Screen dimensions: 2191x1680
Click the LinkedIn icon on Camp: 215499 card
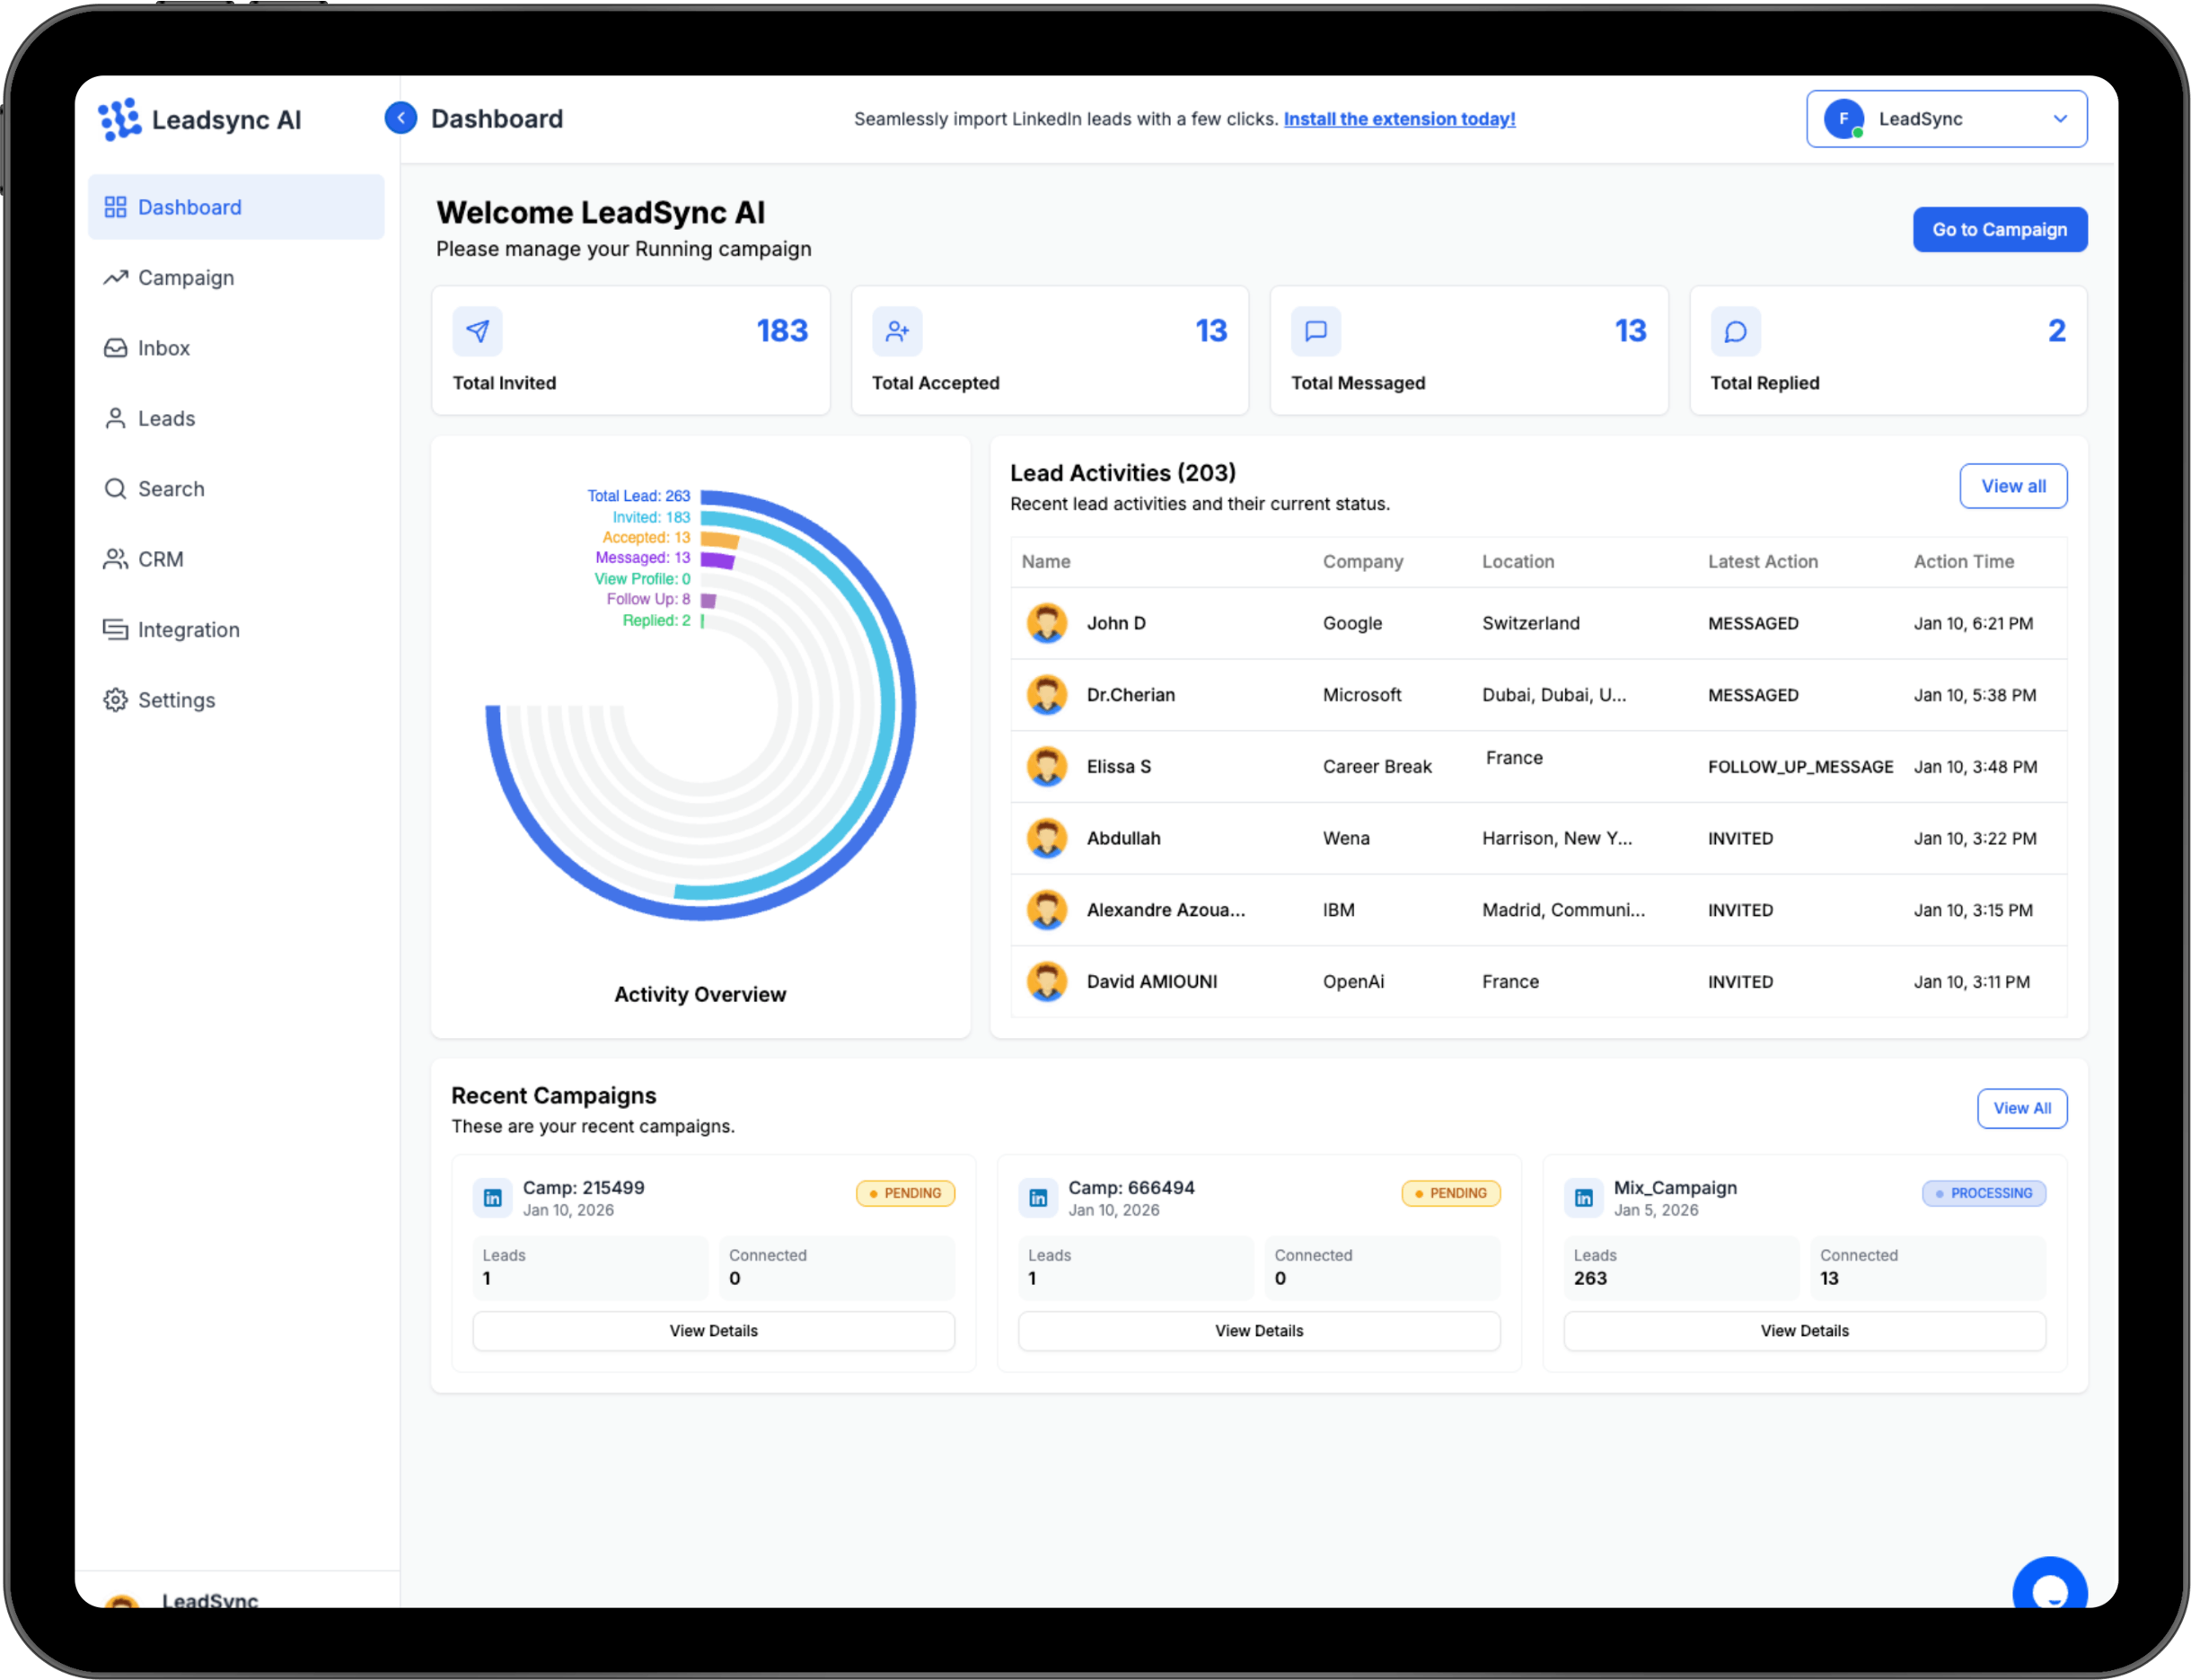point(493,1197)
